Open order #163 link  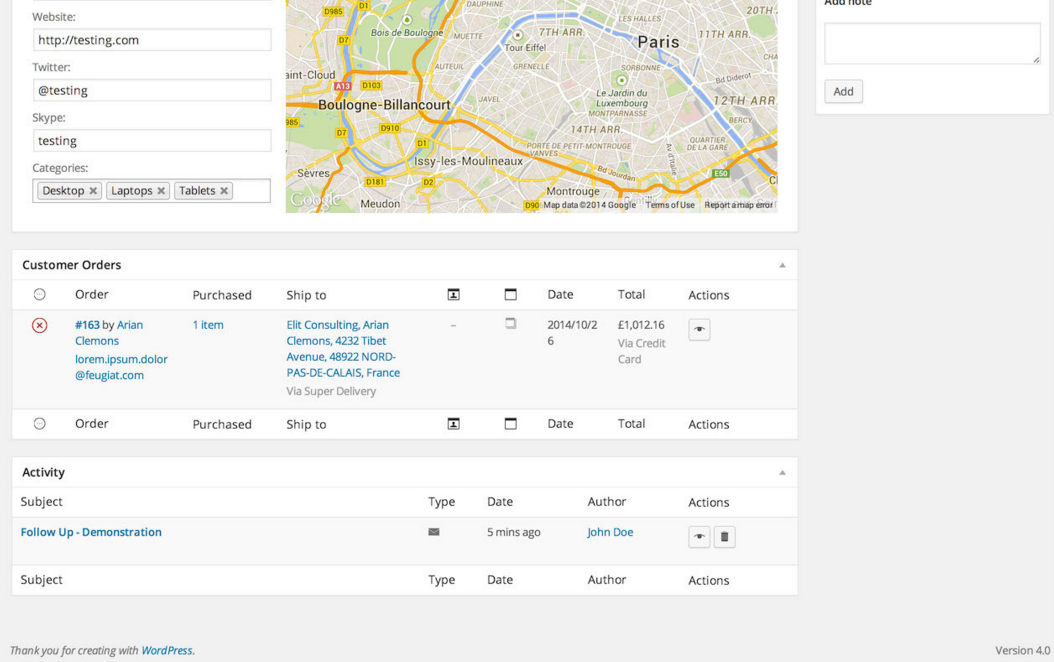(87, 325)
